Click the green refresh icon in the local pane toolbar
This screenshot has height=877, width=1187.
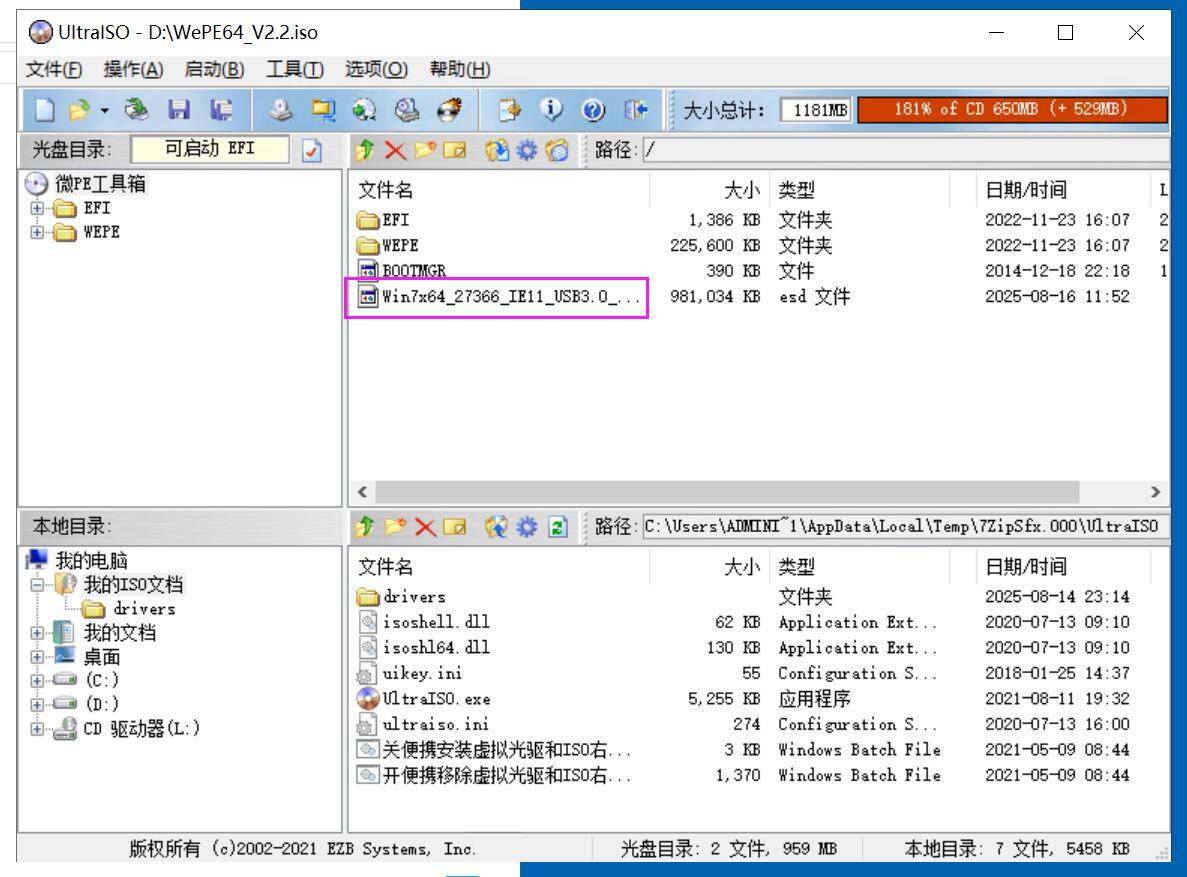558,526
